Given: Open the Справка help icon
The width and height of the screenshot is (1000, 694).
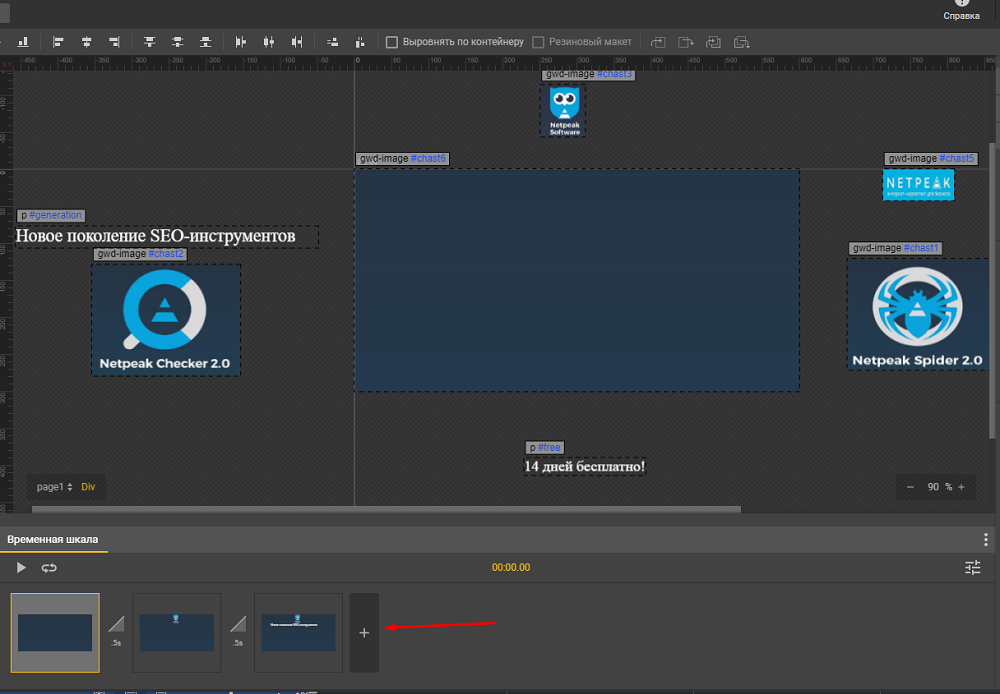Looking at the screenshot, I should [x=962, y=4].
